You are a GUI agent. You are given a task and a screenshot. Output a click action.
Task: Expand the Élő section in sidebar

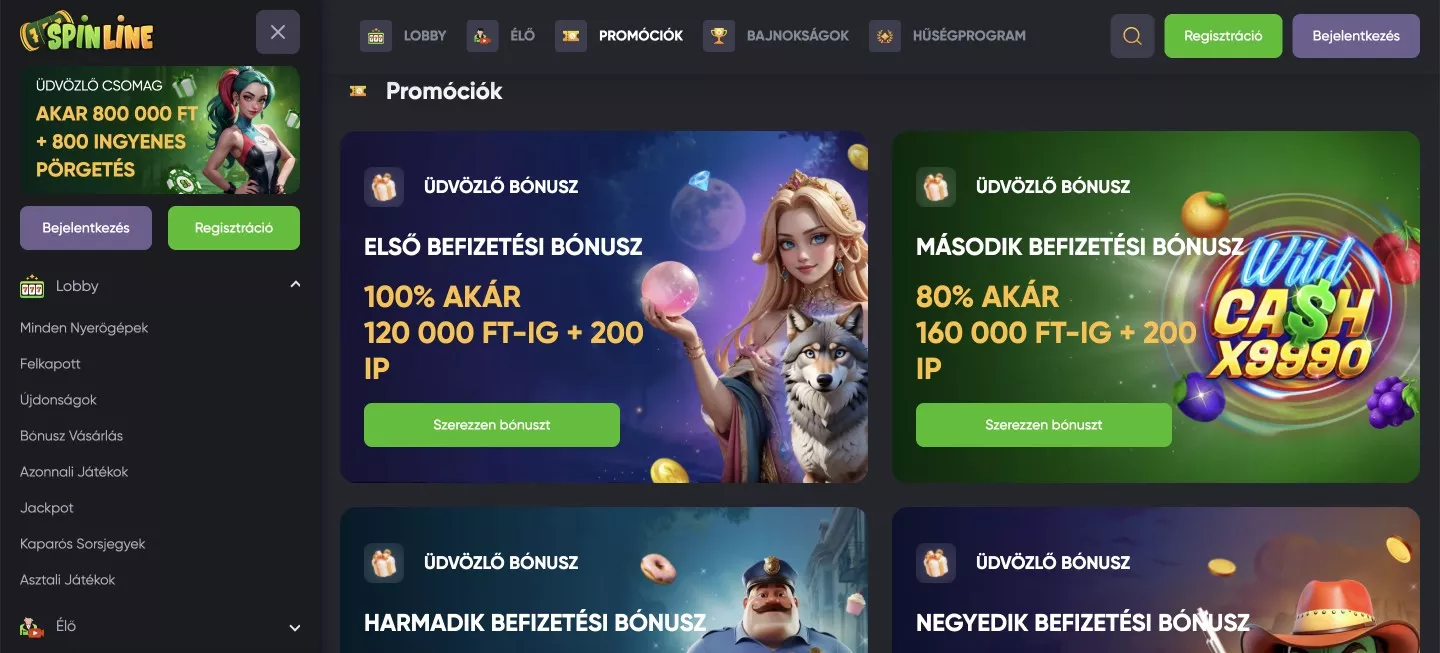click(295, 628)
